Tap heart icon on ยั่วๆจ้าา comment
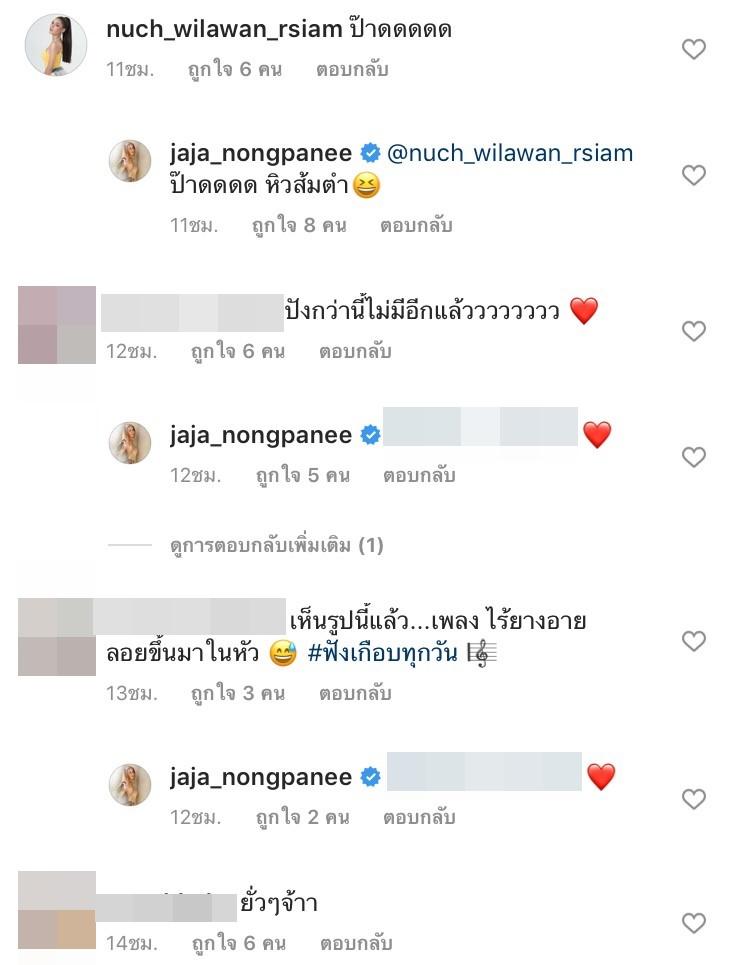The width and height of the screenshot is (750, 965). pos(693,923)
